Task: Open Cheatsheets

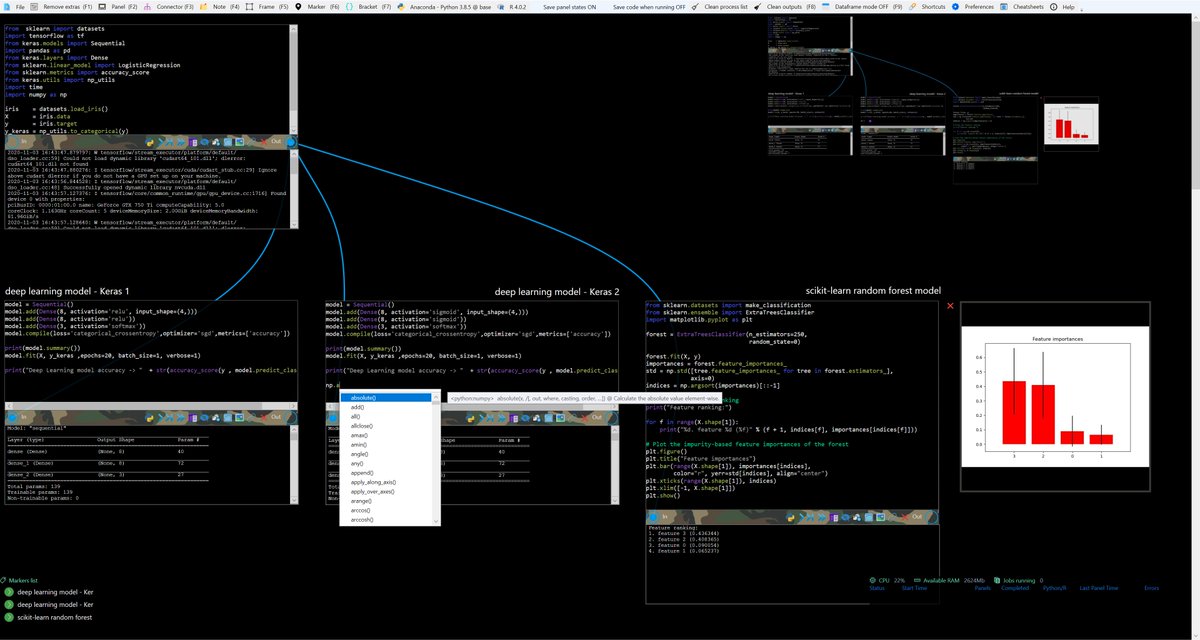Action: (x=1021, y=6)
